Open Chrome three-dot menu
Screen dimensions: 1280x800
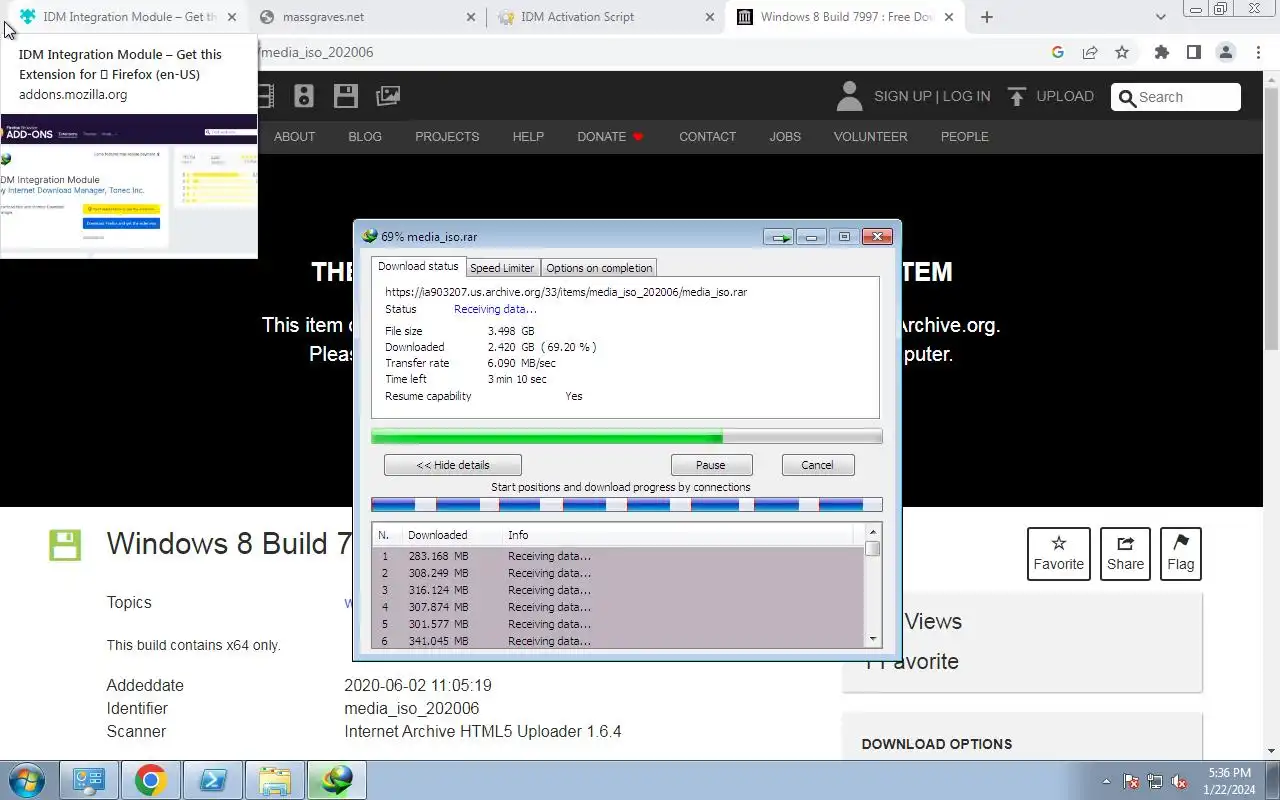(x=1258, y=52)
